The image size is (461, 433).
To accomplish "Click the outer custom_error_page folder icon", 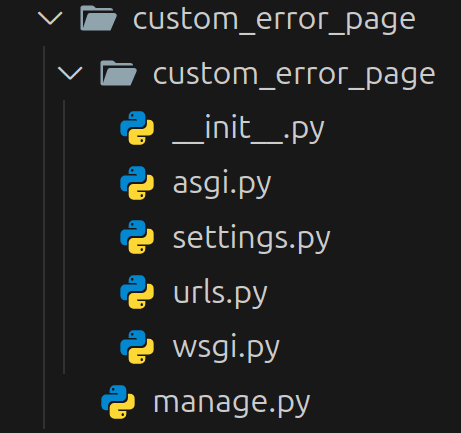I will click(x=98, y=18).
